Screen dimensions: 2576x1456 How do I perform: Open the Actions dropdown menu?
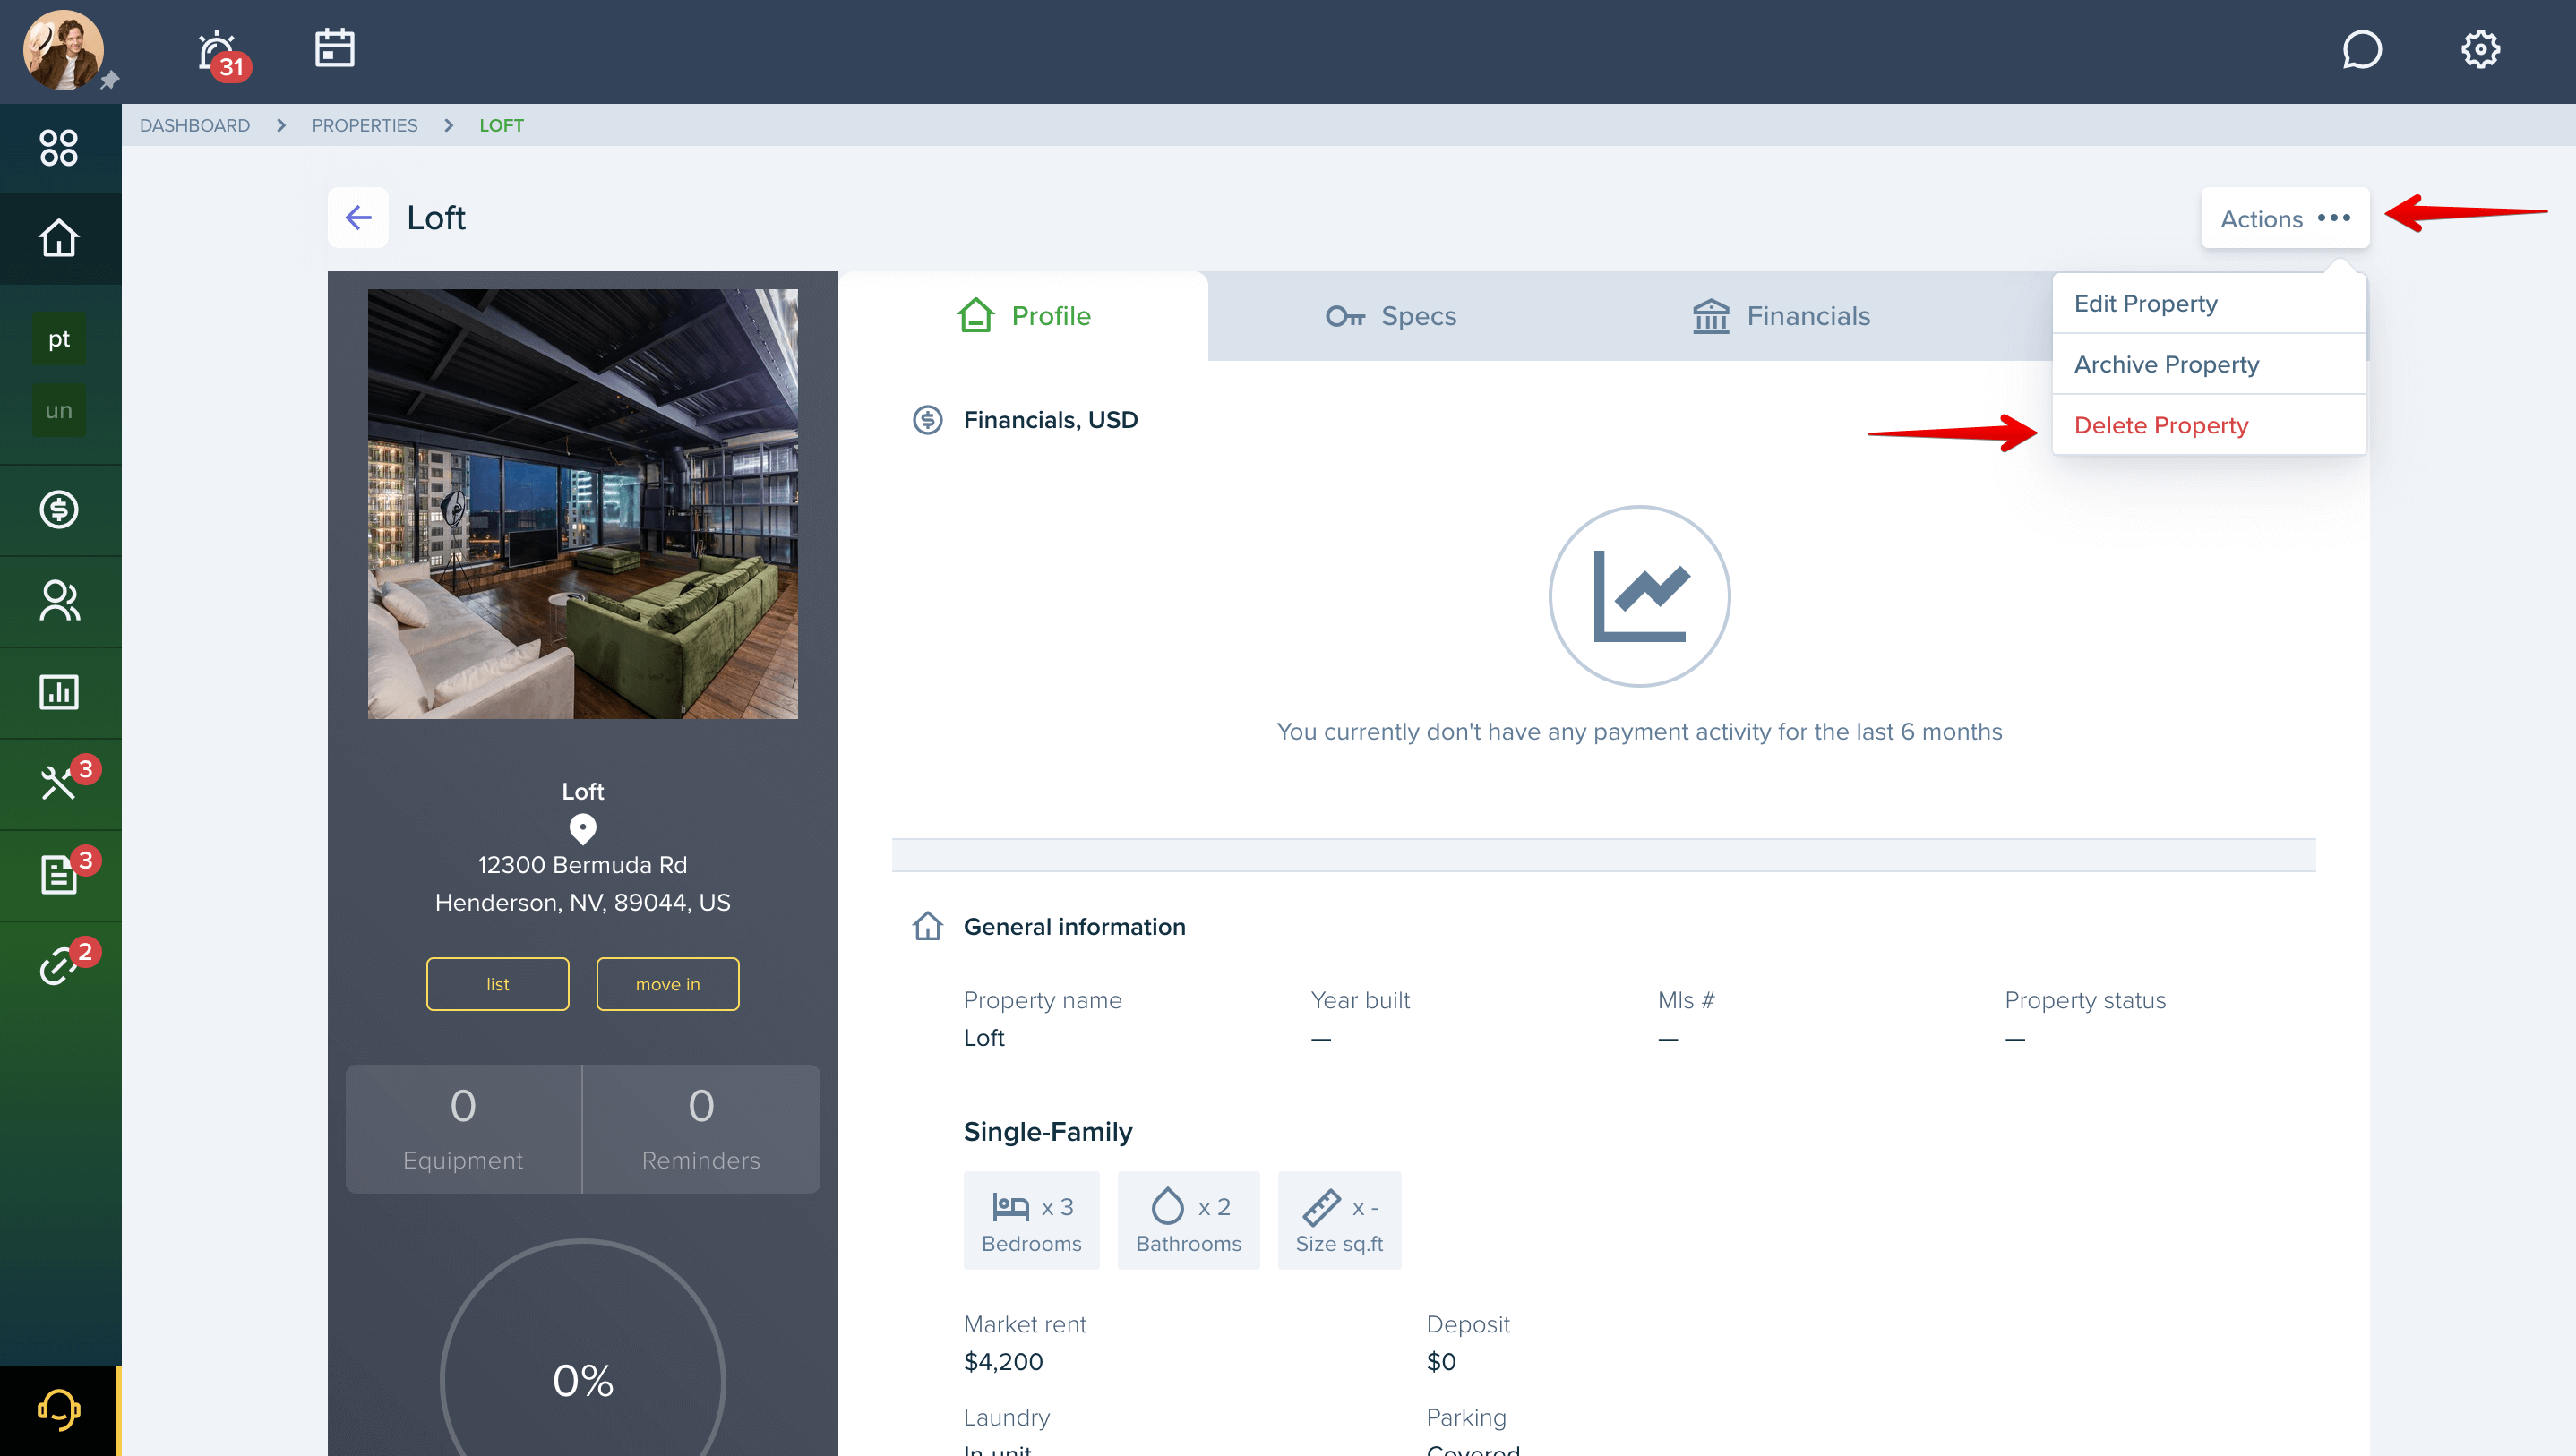click(2285, 218)
